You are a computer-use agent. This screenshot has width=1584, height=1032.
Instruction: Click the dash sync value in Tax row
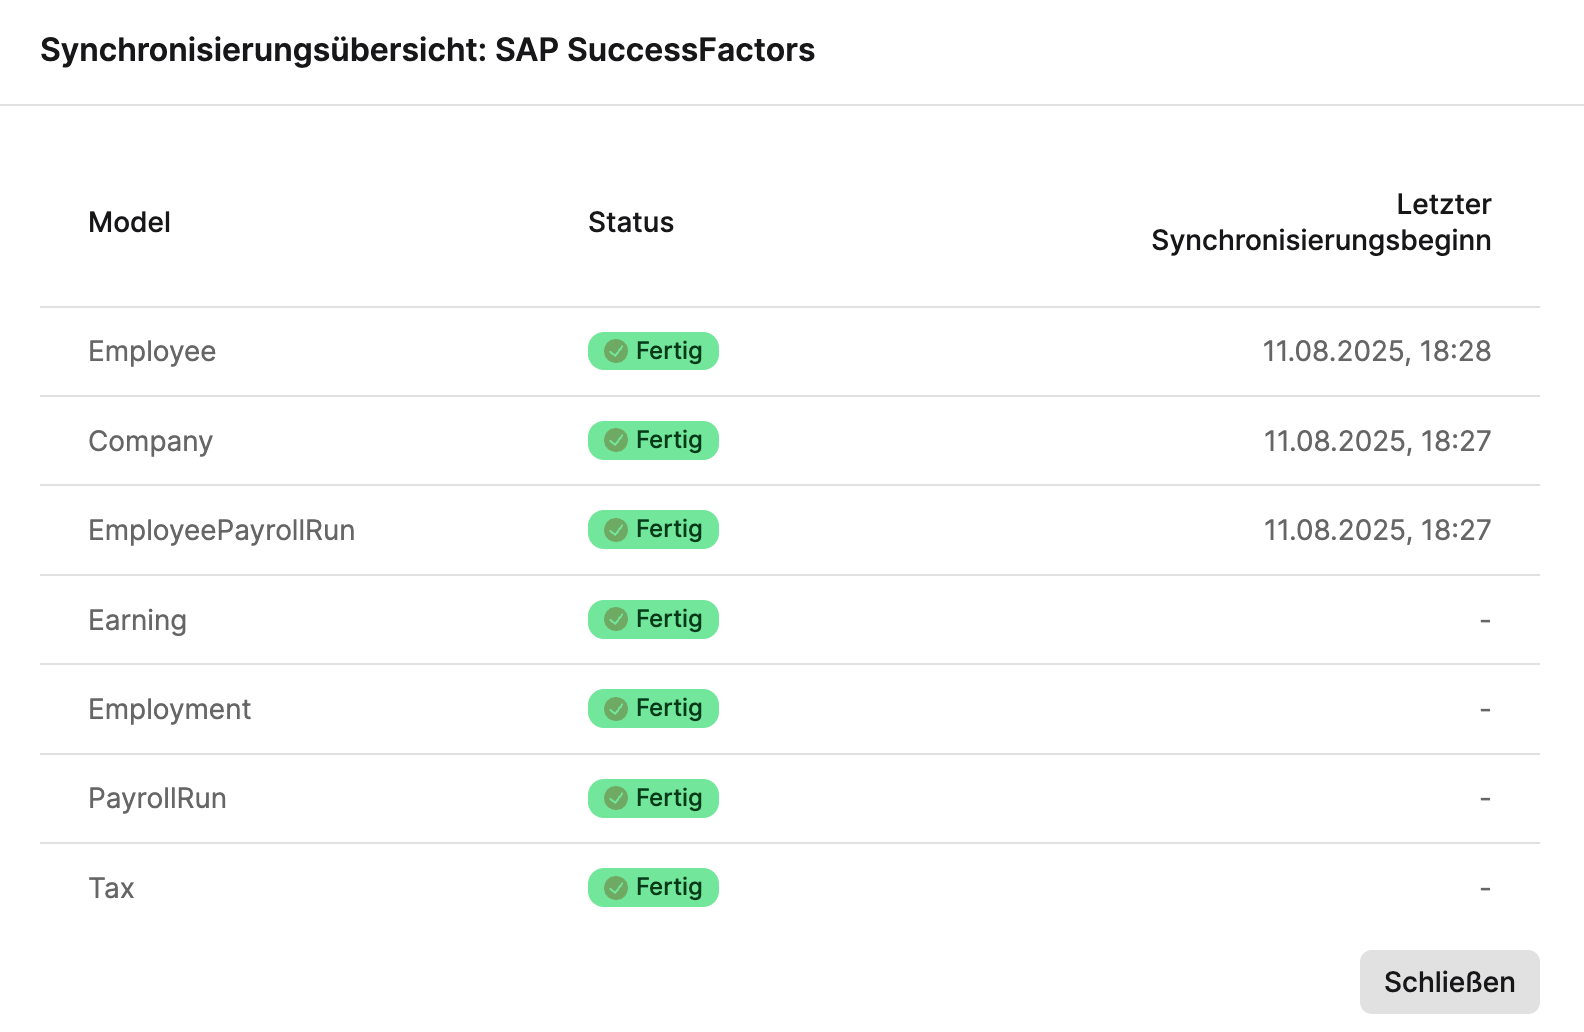[1485, 889]
